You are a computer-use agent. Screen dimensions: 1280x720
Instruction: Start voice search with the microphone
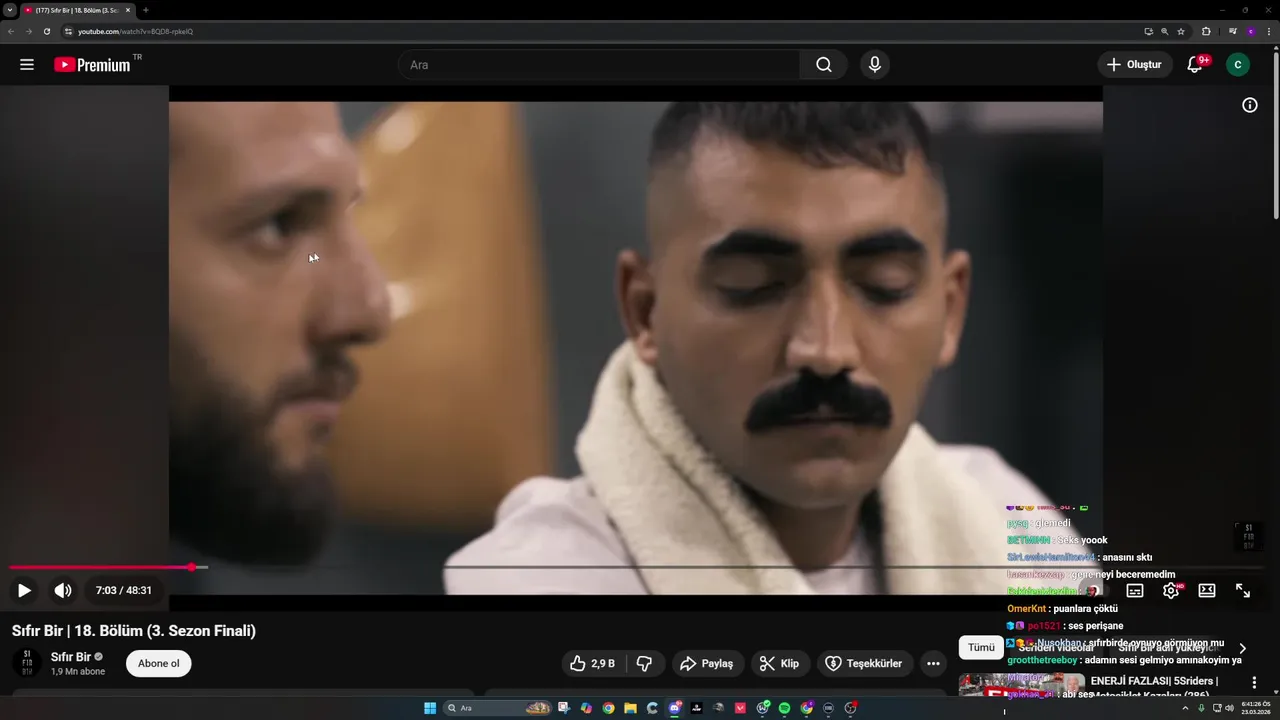tap(875, 65)
